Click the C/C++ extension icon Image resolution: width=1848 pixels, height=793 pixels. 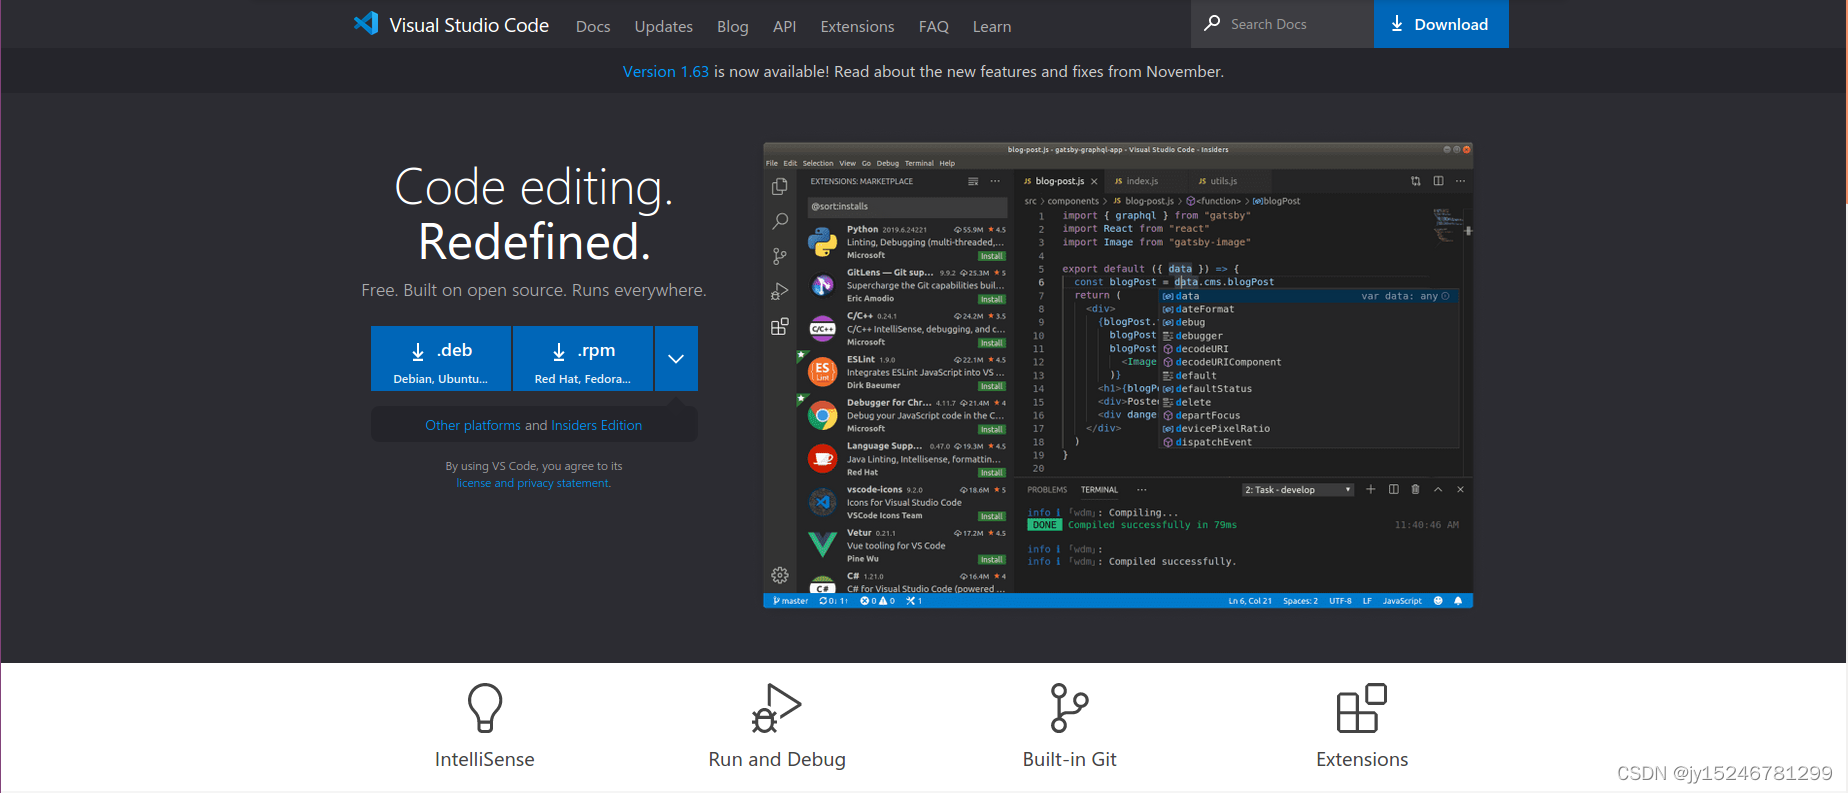click(x=823, y=329)
